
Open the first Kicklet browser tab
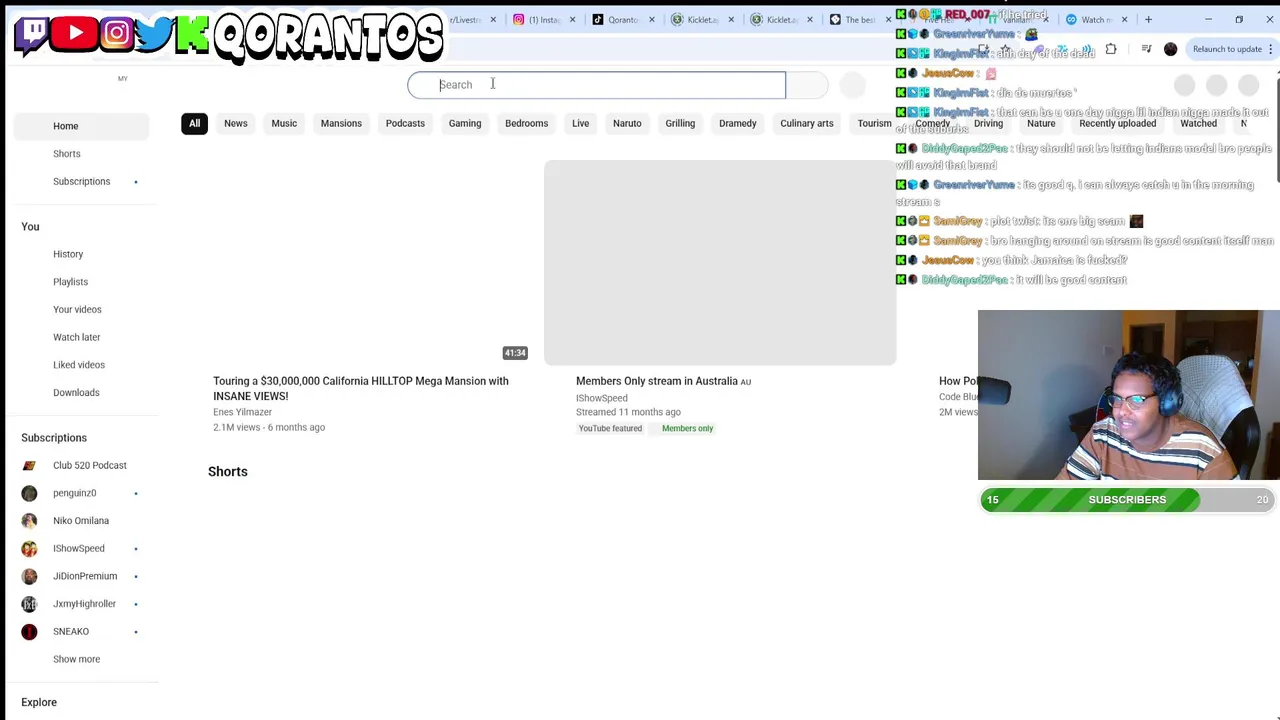click(x=698, y=20)
